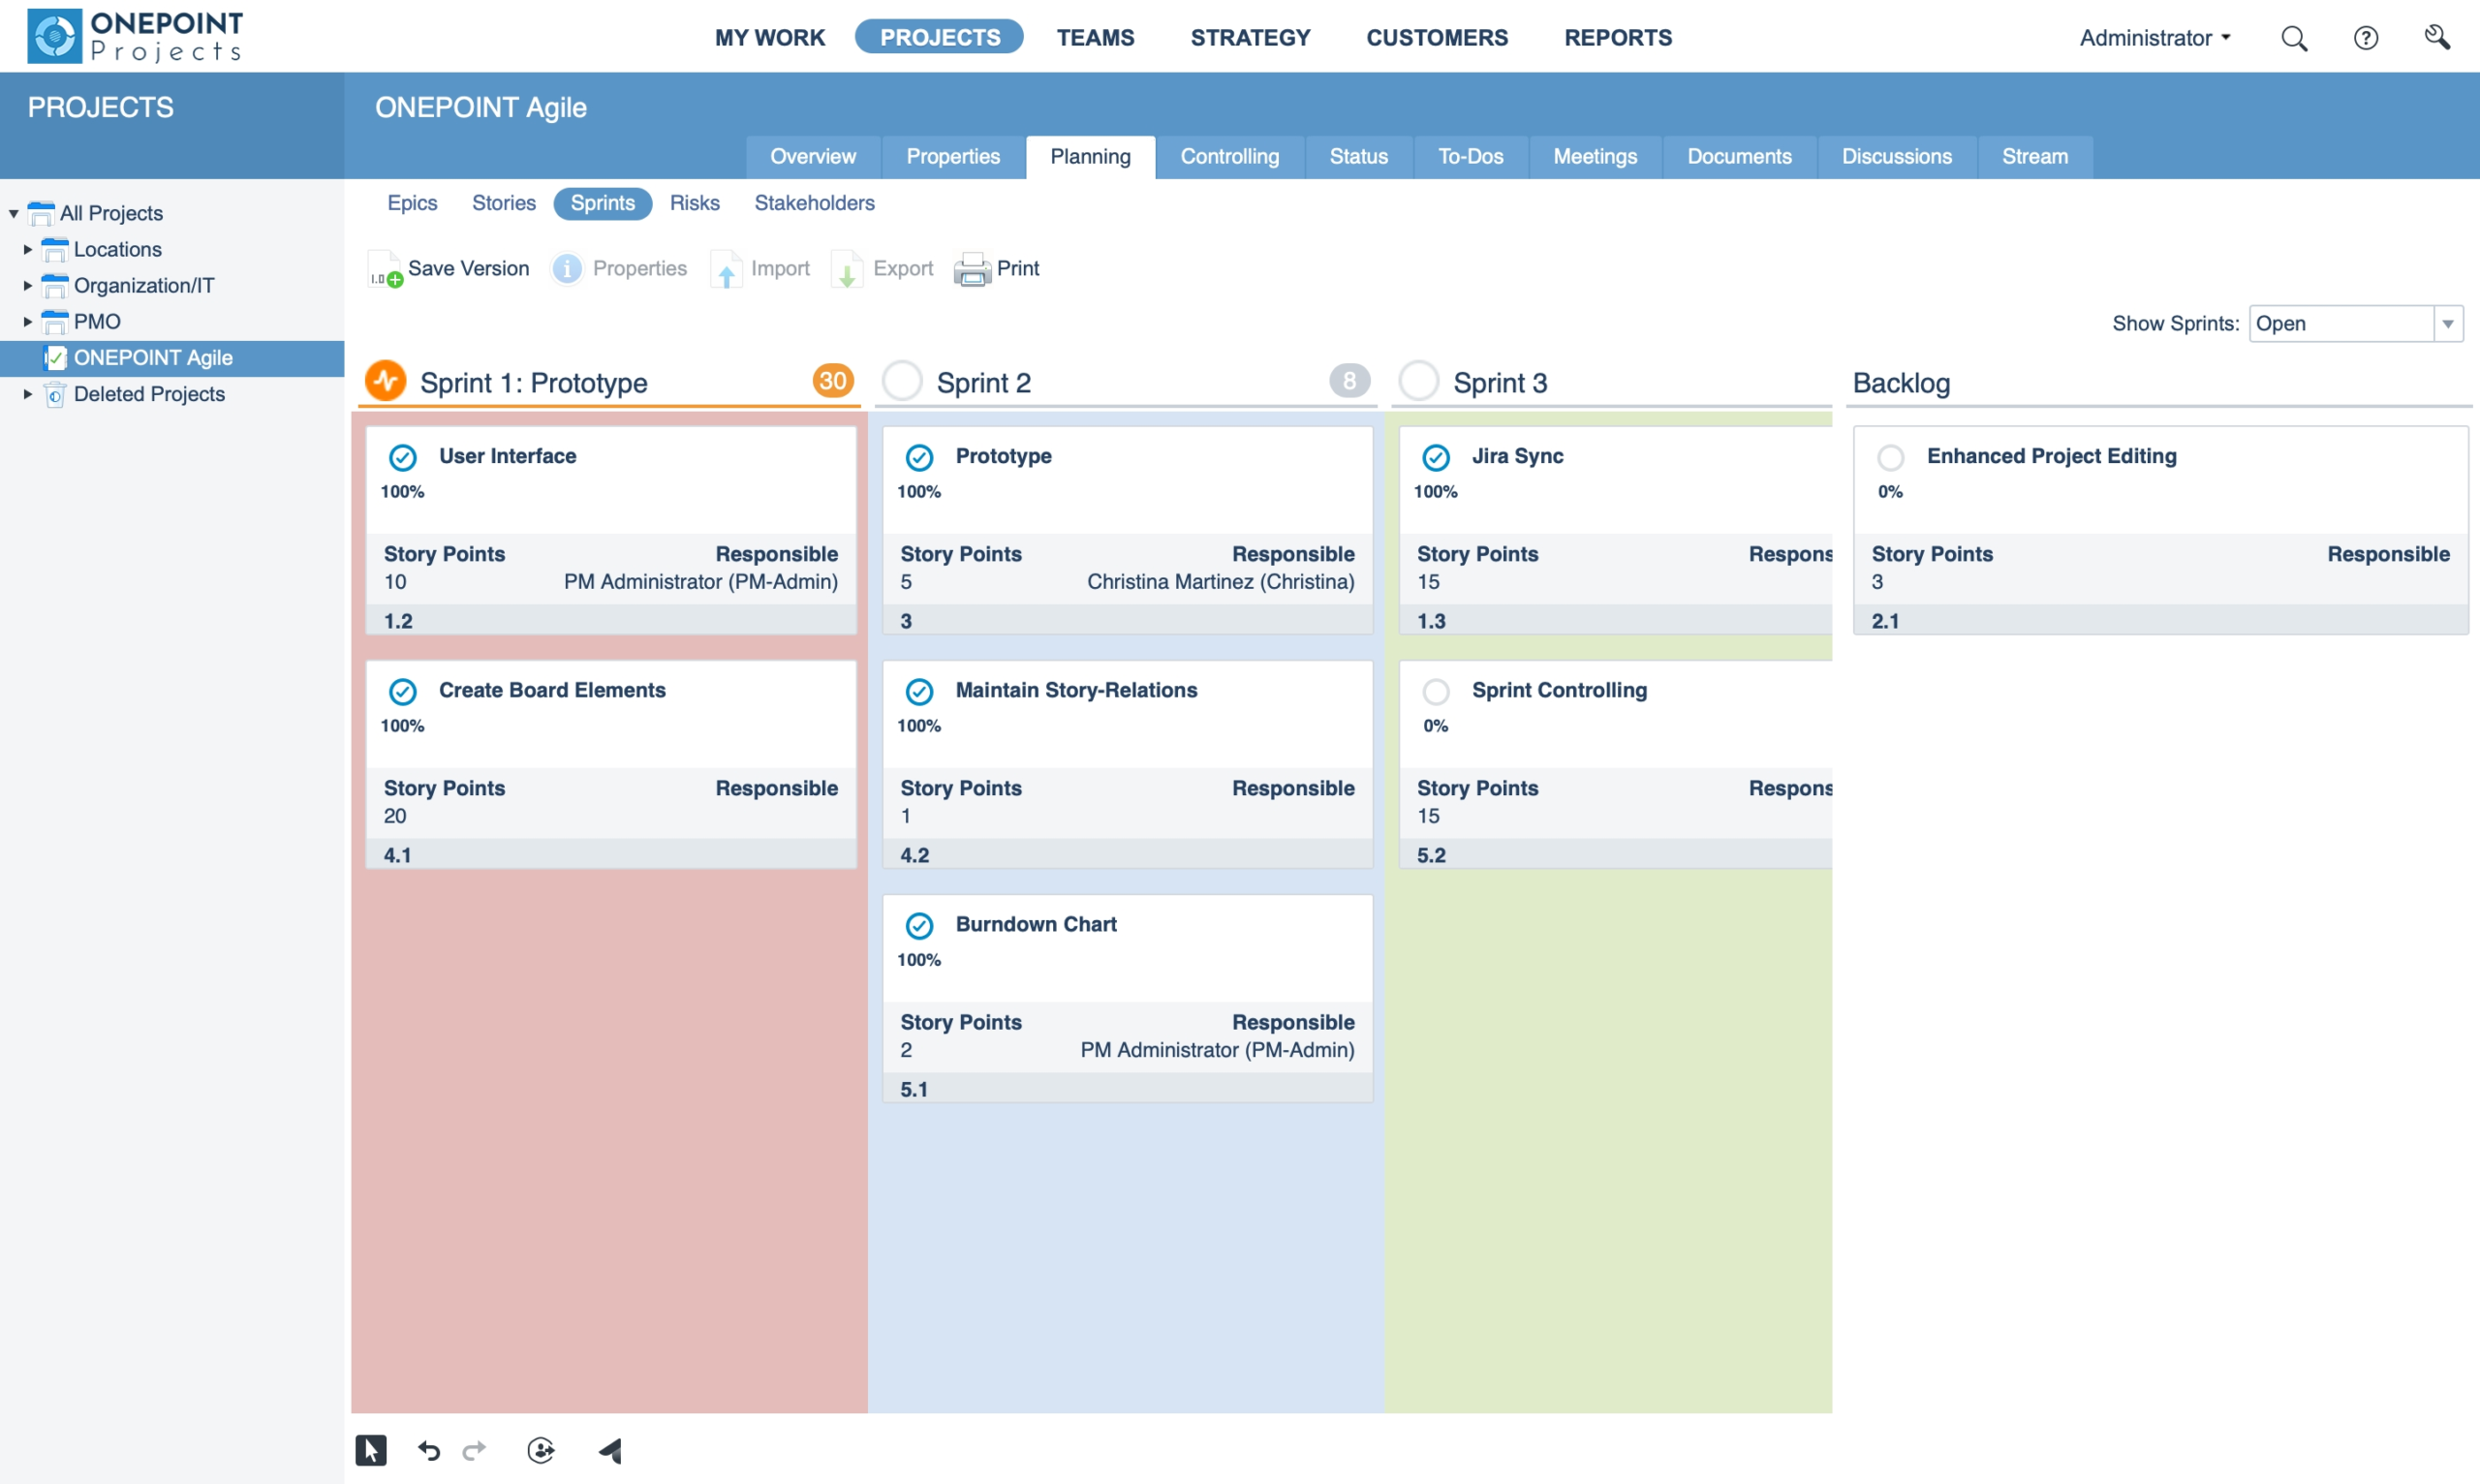
Task: Click the orange active indicator on Sprint 1
Action: click(386, 380)
